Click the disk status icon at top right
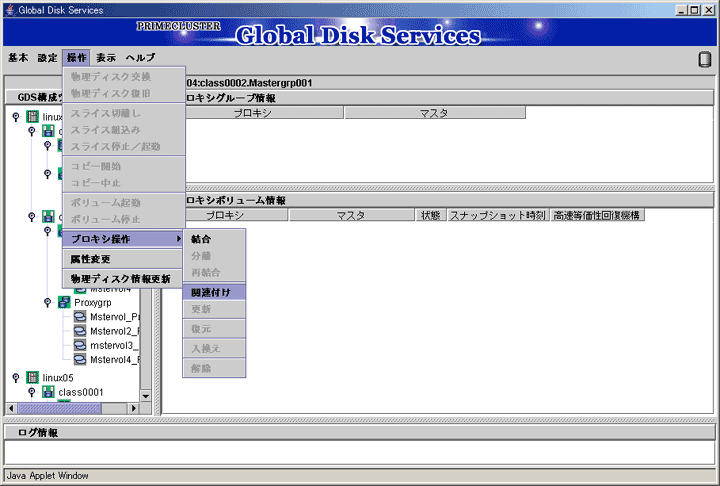Viewport: 720px width, 486px height. click(704, 60)
